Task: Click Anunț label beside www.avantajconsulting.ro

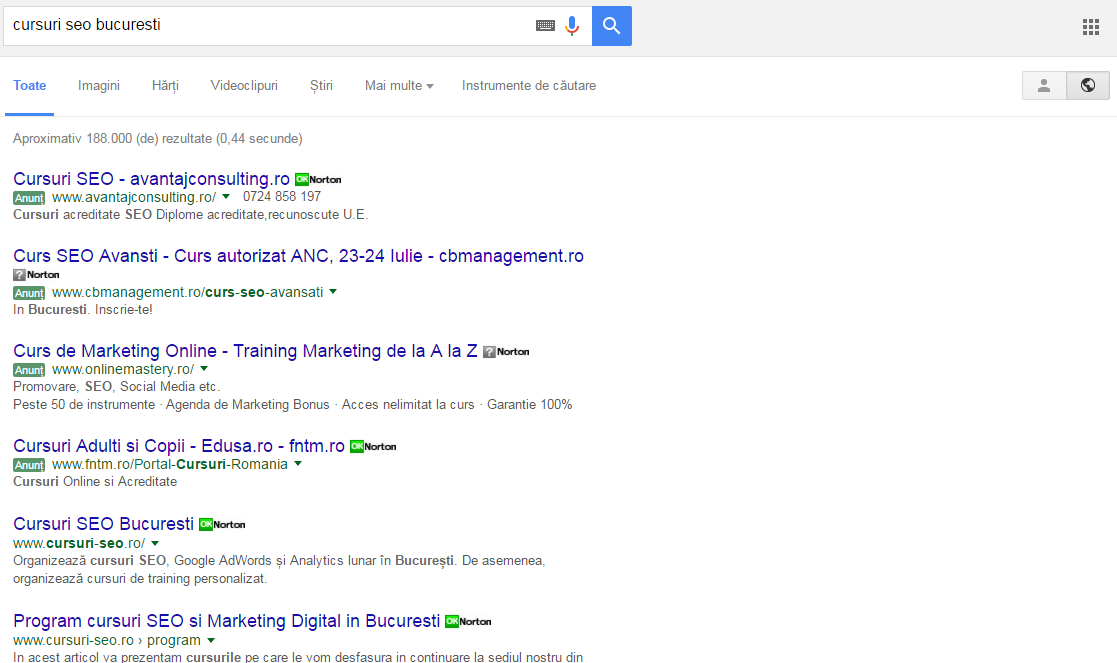Action: pyautogui.click(x=28, y=198)
